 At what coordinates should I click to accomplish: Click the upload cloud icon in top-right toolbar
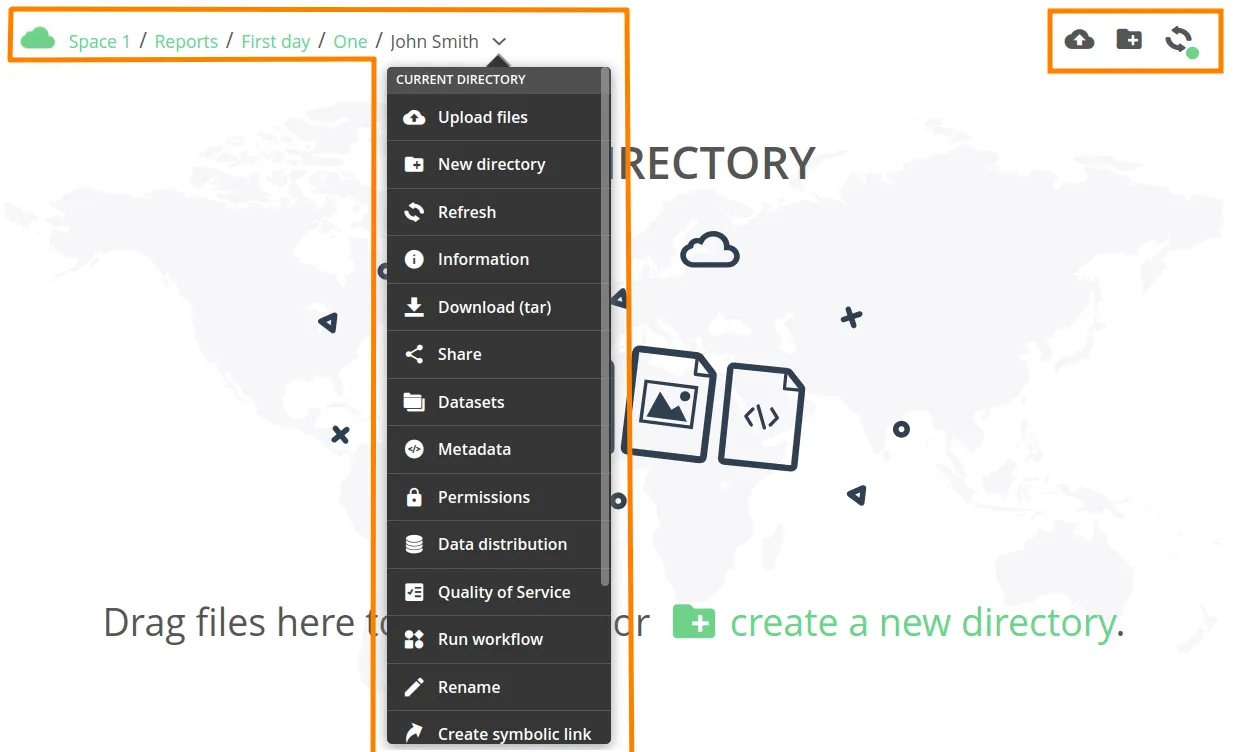point(1079,40)
